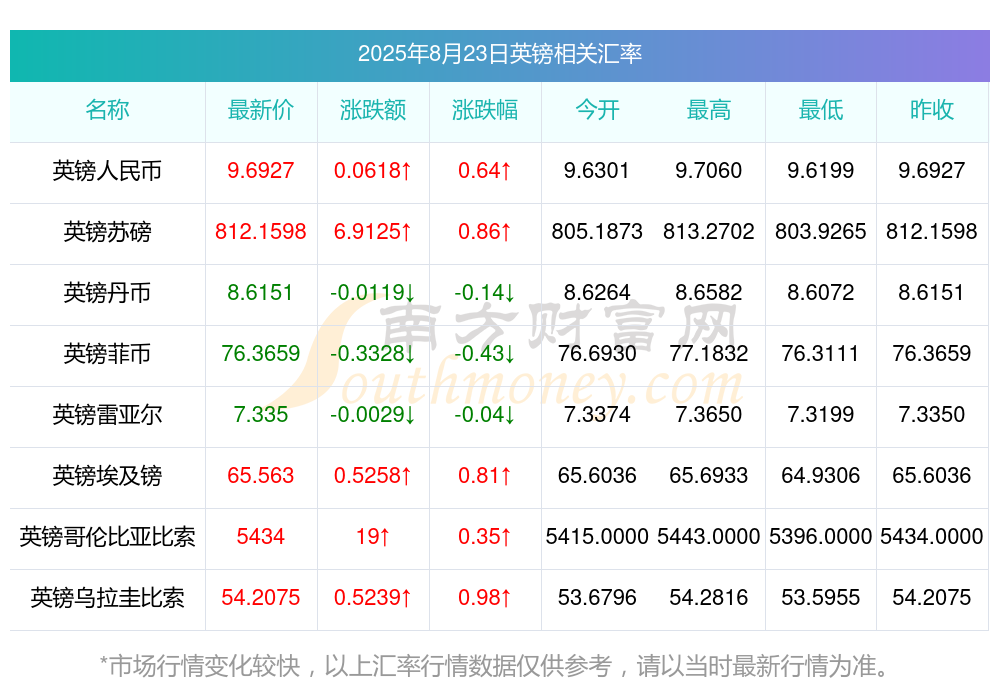The width and height of the screenshot is (1000, 698).
Task: Click change percent -0.14↓
Action: click(x=485, y=293)
